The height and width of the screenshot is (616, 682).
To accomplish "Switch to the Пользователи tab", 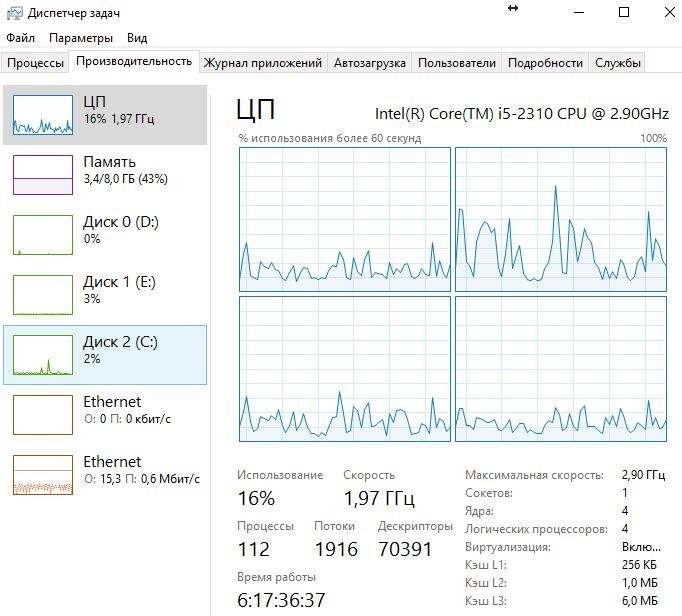I will [x=457, y=63].
